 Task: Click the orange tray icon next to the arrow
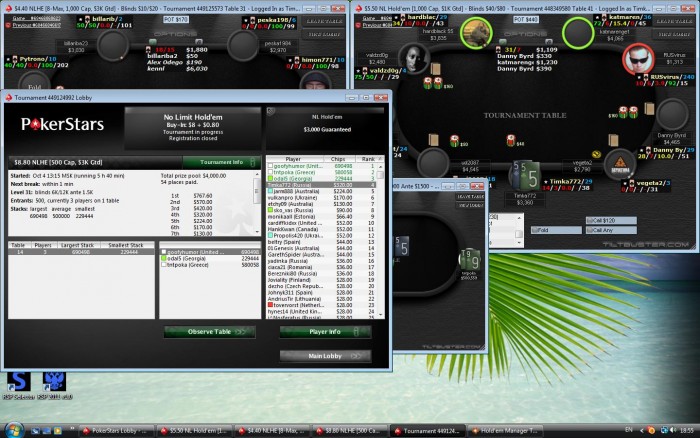point(652,430)
